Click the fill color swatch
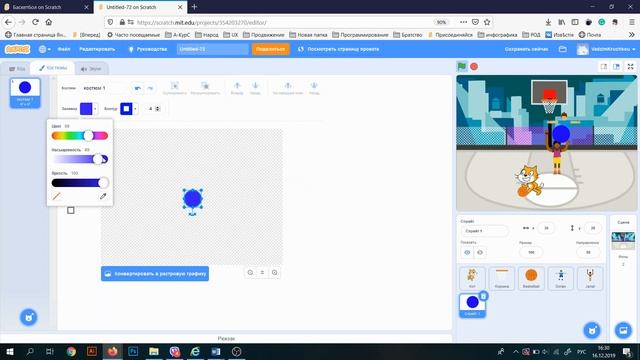640x360 pixels. [86, 109]
